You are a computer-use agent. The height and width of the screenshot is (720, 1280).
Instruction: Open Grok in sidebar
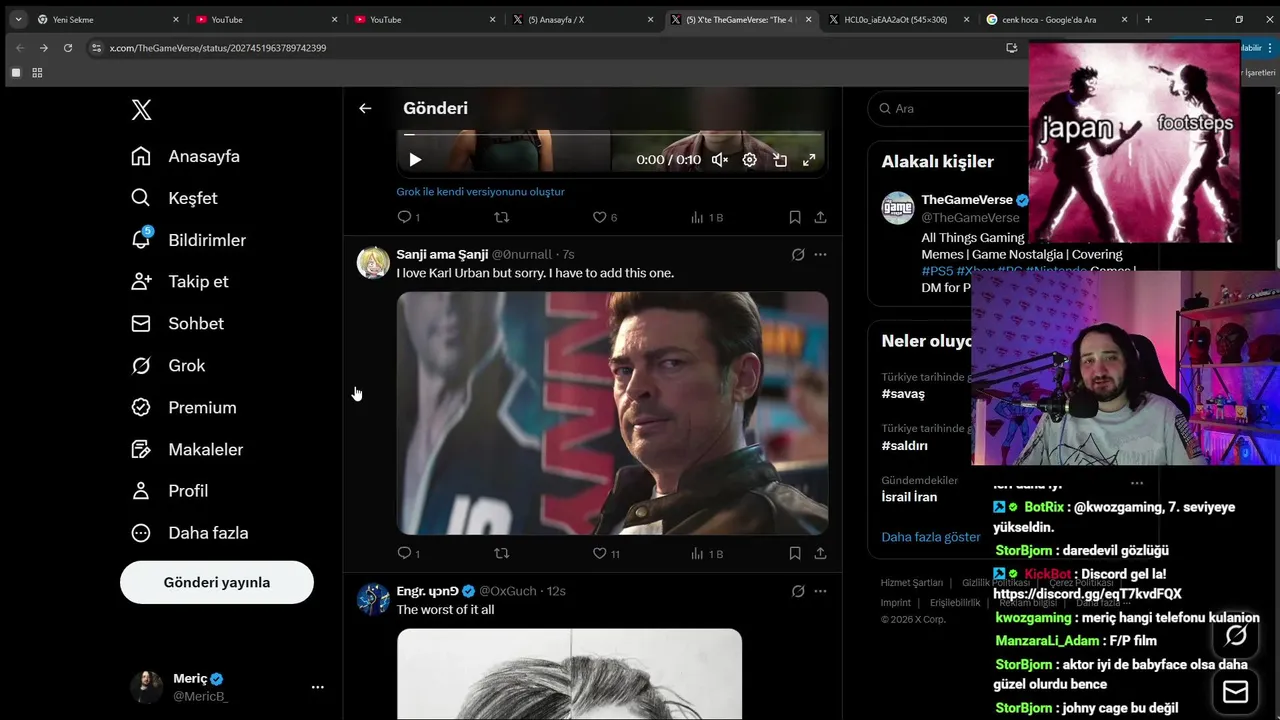pyautogui.click(x=168, y=365)
